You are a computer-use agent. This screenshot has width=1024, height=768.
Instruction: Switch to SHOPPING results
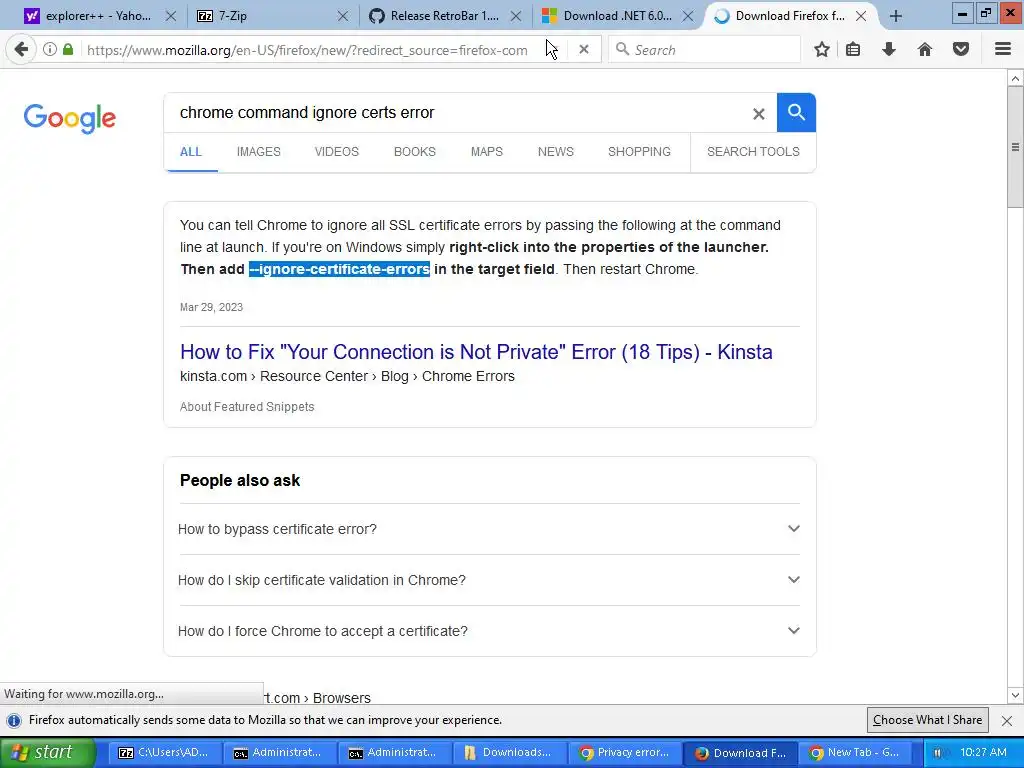coord(639,152)
